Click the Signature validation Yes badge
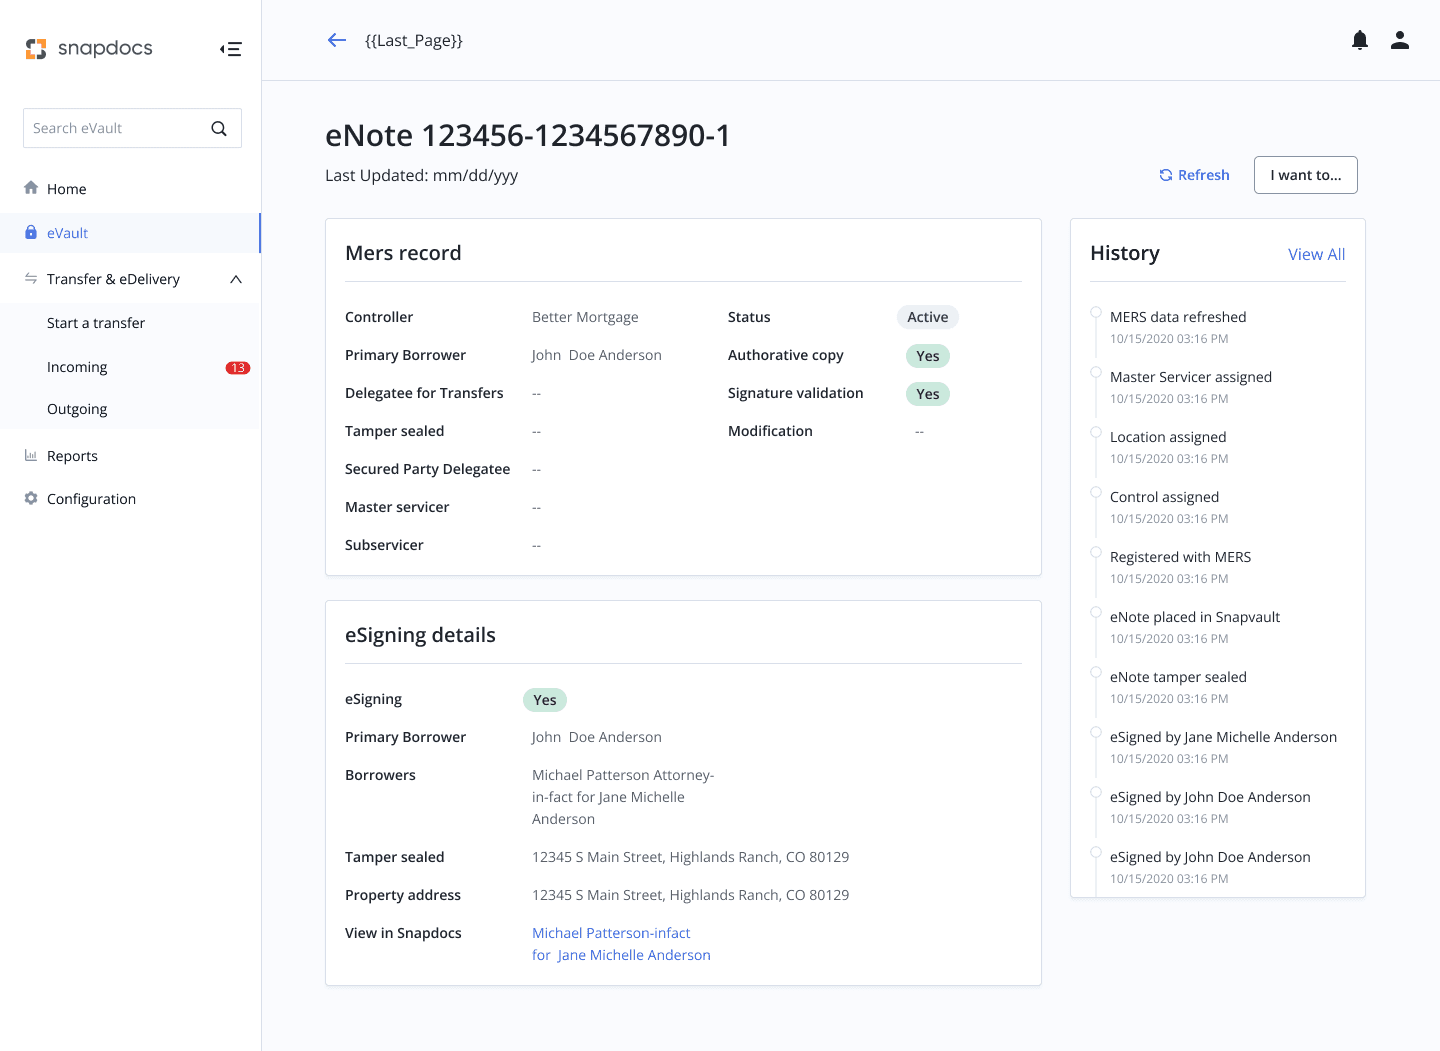1440x1051 pixels. point(928,394)
